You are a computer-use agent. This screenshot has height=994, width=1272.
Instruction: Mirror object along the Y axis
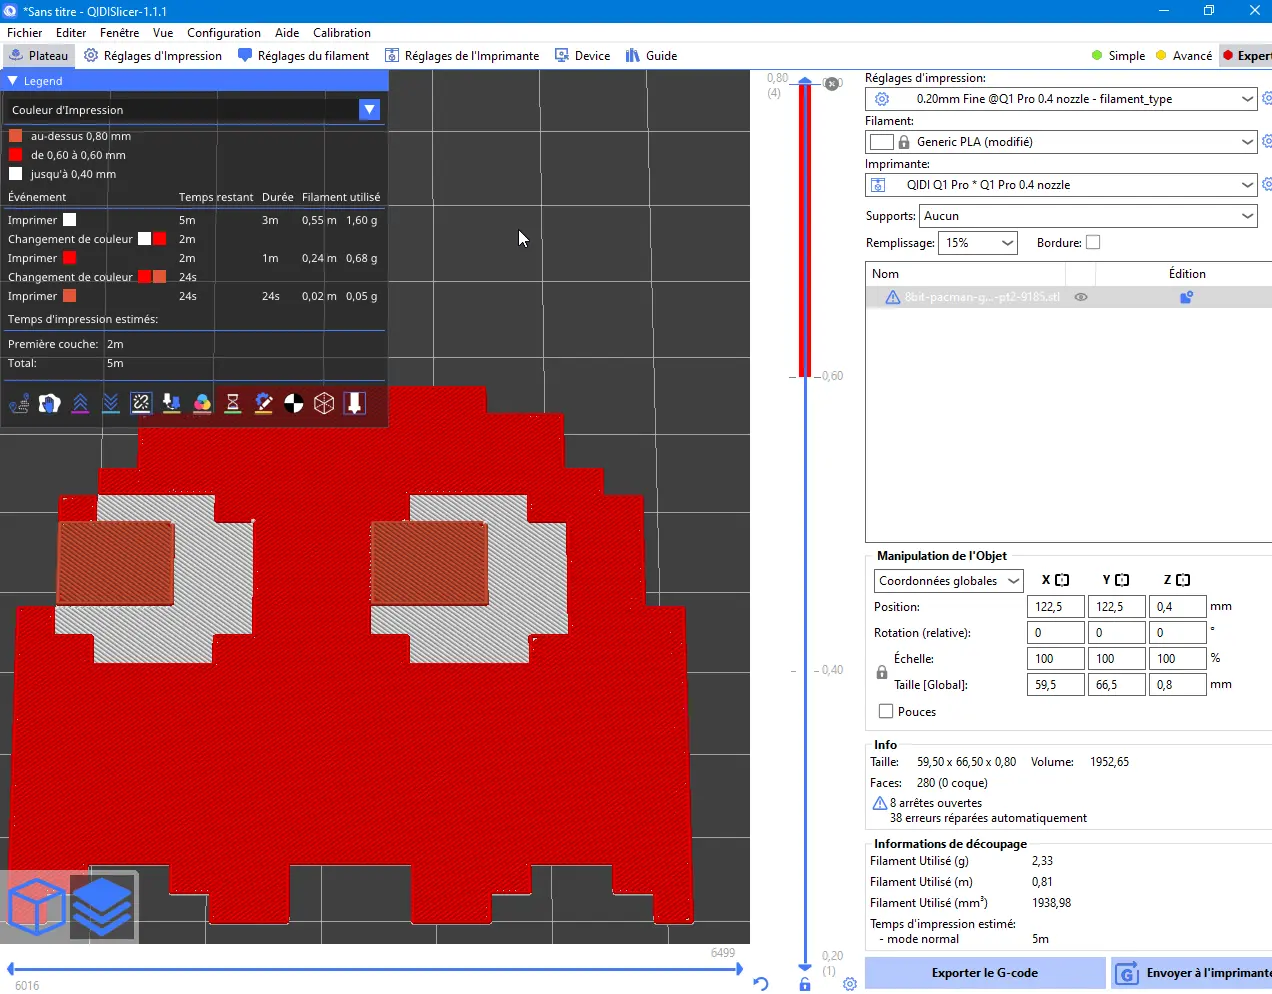pos(1122,580)
